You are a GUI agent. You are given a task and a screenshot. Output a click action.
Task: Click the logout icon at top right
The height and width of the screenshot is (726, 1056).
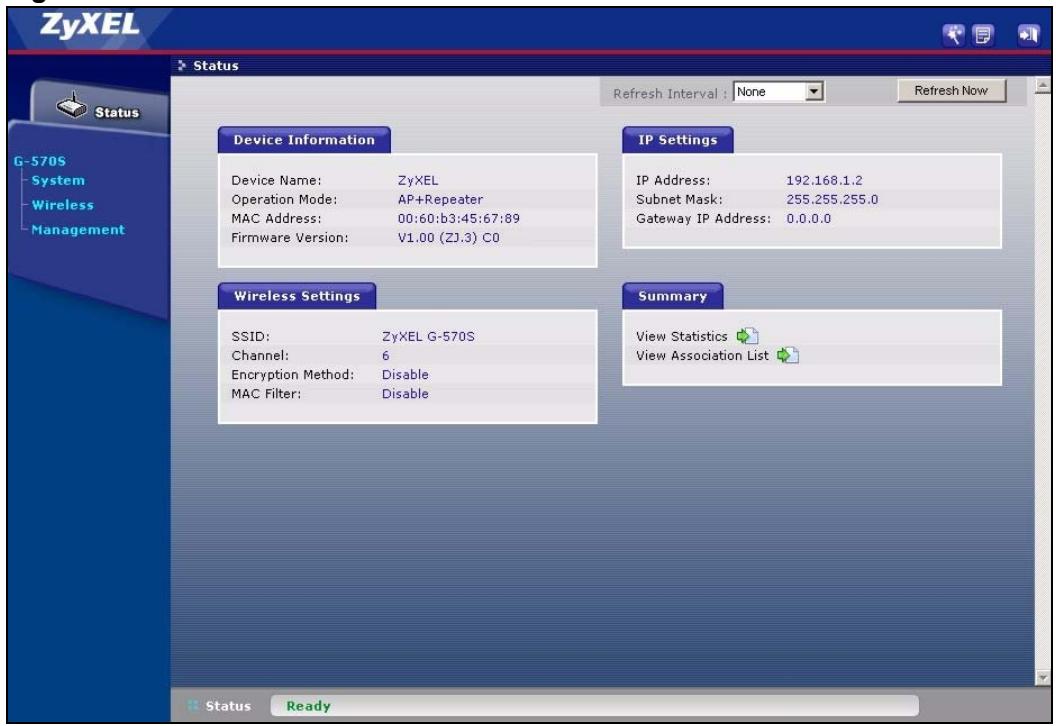(1028, 34)
